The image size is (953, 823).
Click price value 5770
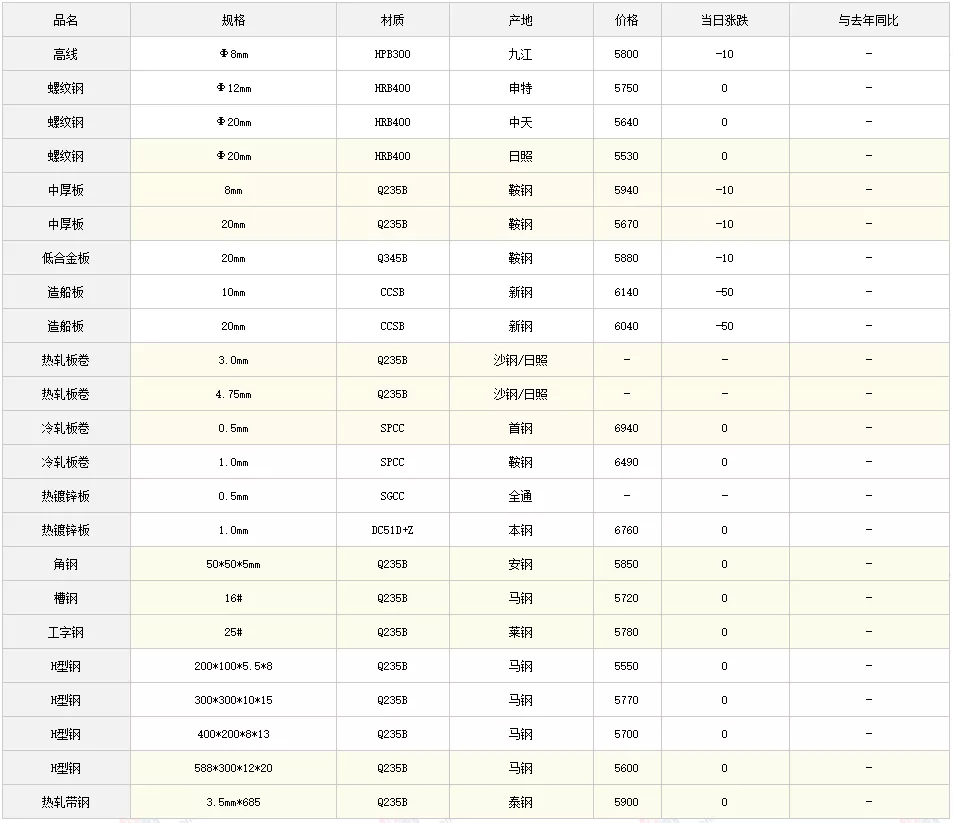tap(627, 701)
